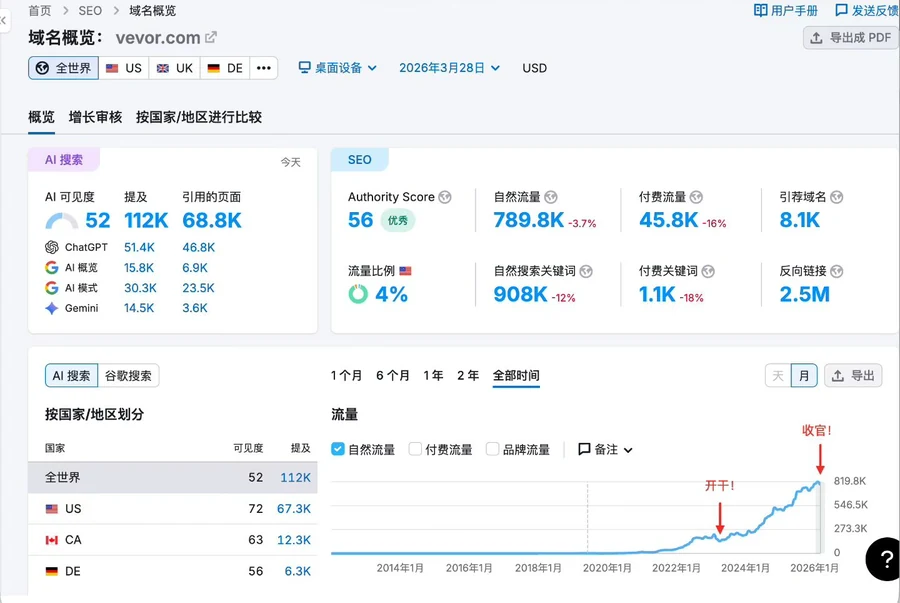Click globe icon next to 自然搜索关键词

[x=585, y=271]
